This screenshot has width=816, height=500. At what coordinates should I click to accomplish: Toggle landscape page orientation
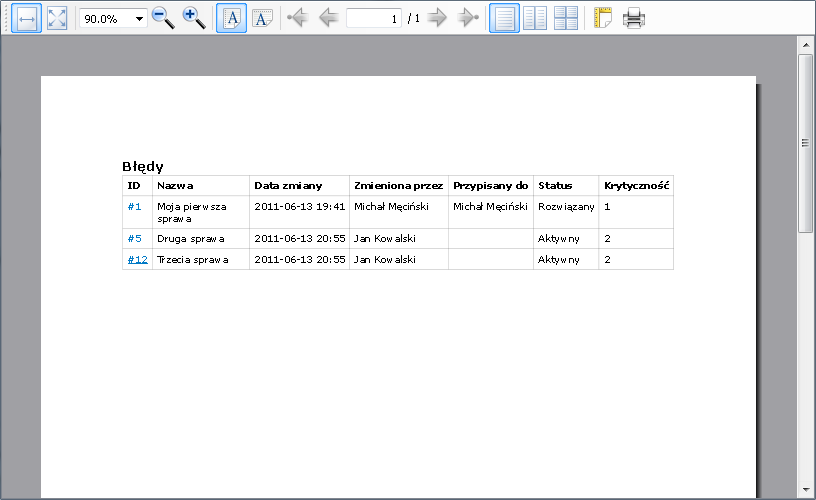[262, 18]
